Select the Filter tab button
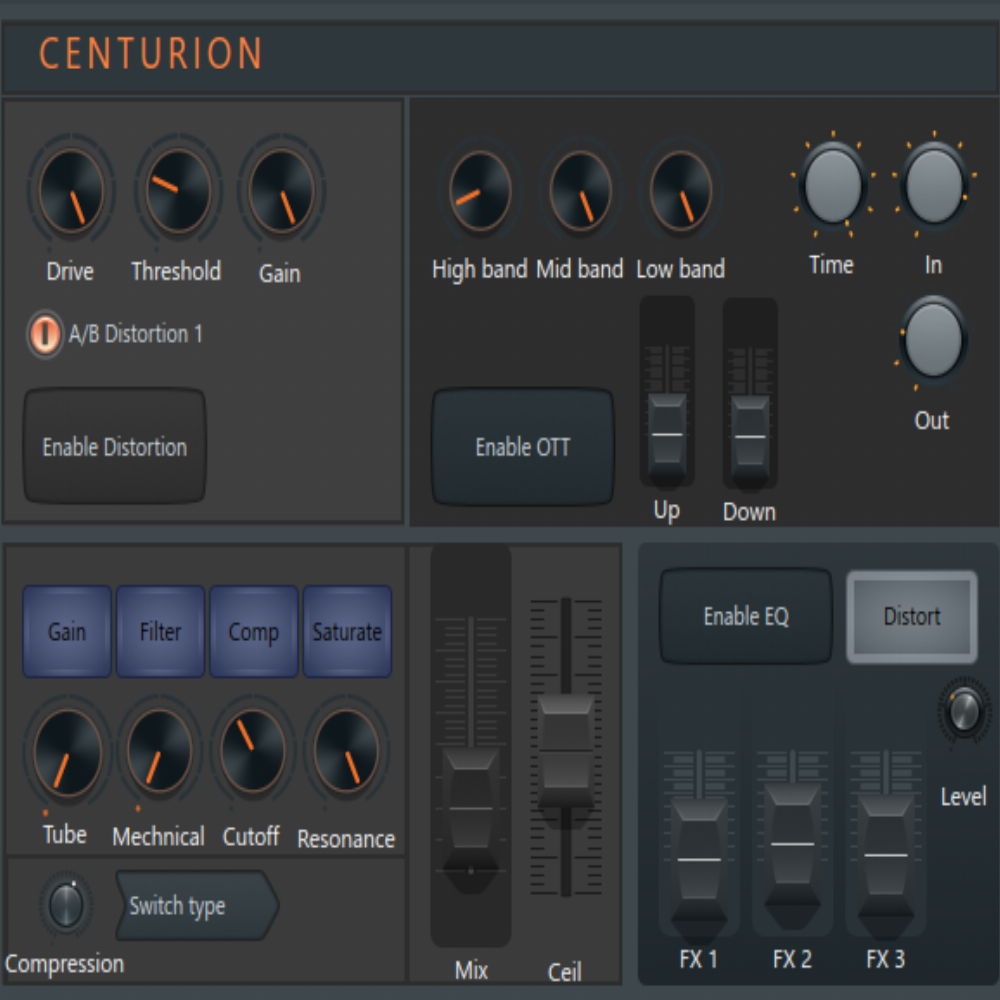Viewport: 1000px width, 1000px height. pos(160,632)
